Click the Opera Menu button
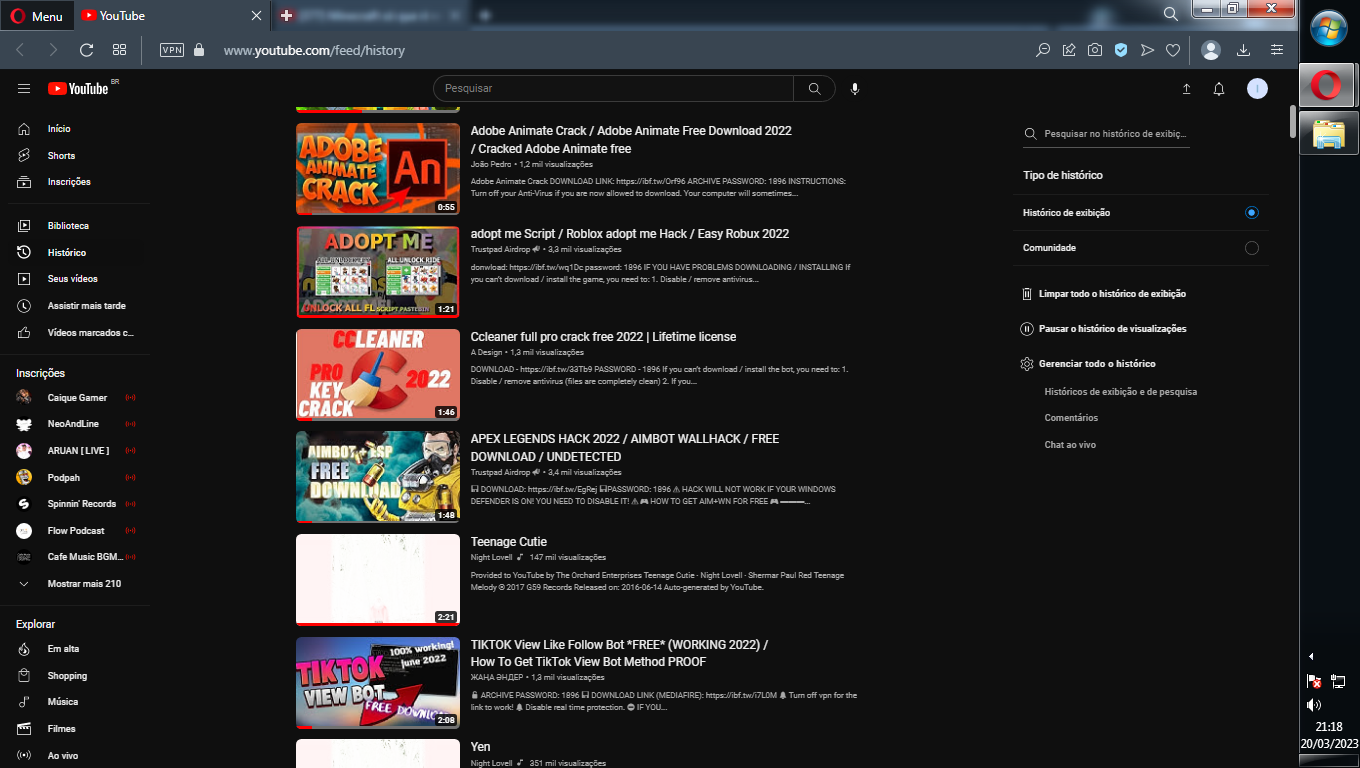The image size is (1360, 768). [x=36, y=16]
